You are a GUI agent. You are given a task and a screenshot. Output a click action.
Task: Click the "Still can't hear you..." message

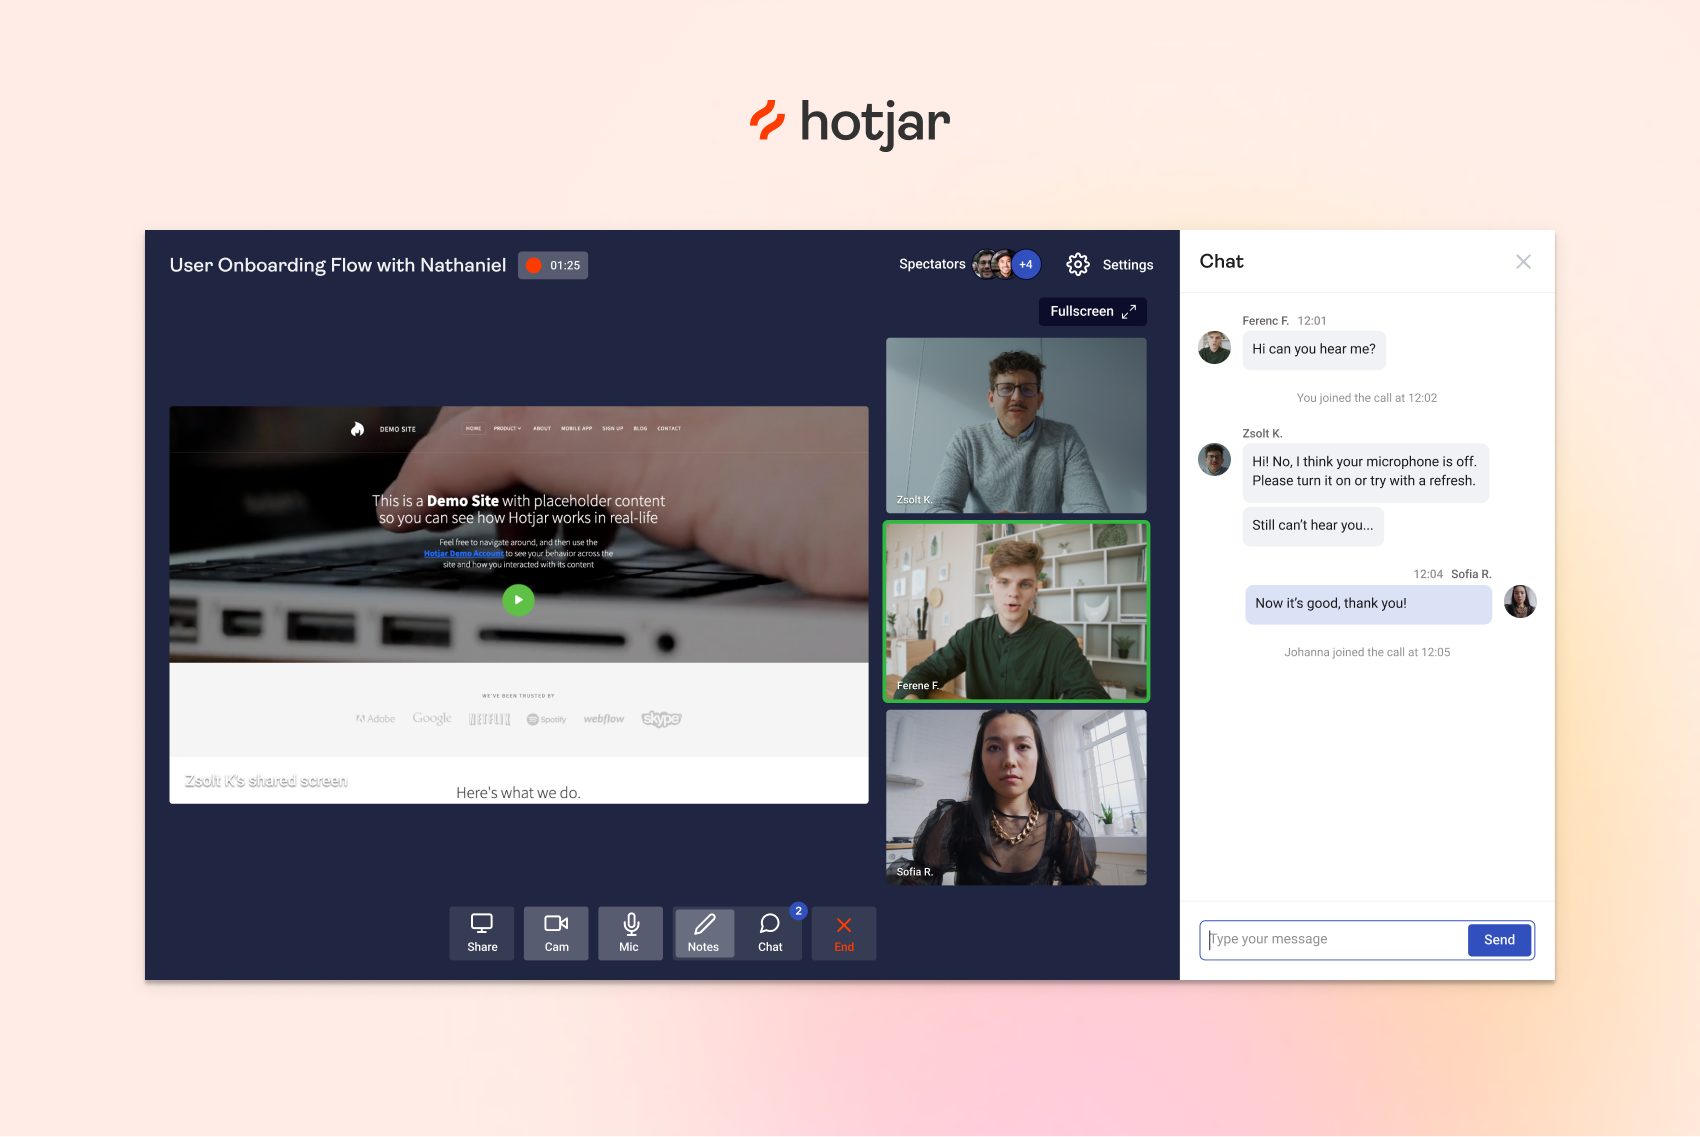point(1313,526)
